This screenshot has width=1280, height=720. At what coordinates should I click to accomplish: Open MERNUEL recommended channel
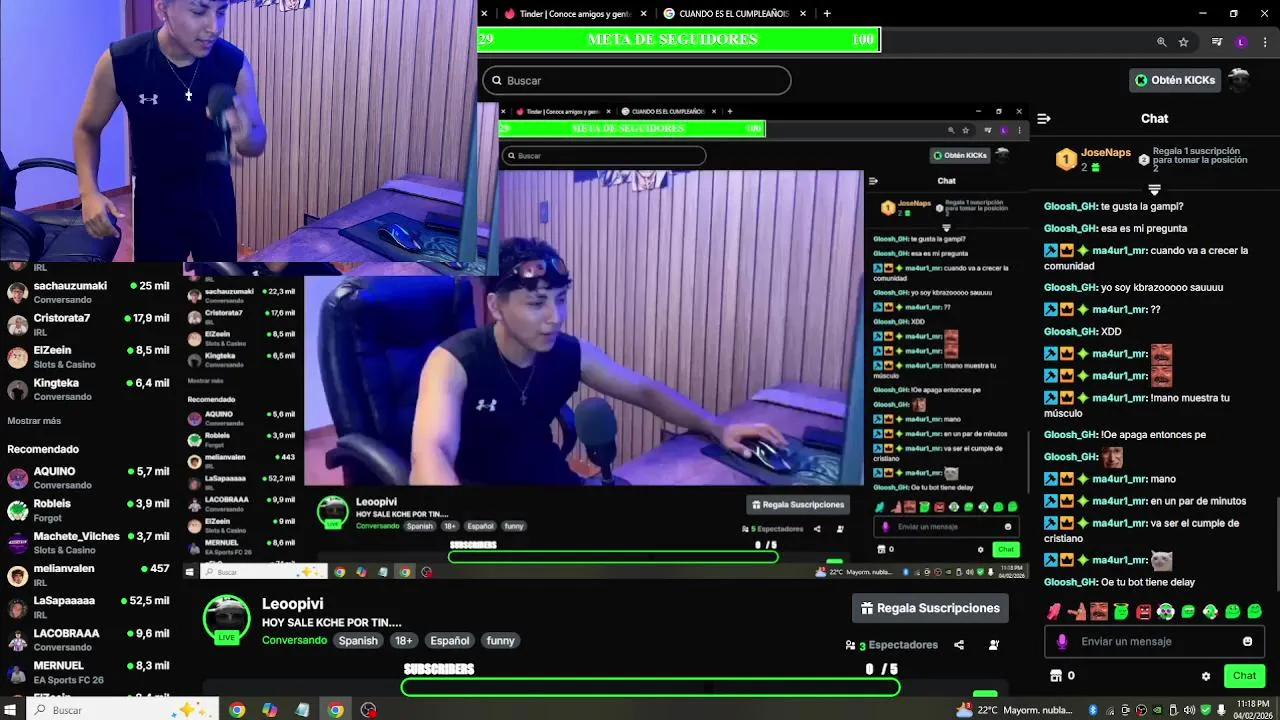(x=89, y=672)
